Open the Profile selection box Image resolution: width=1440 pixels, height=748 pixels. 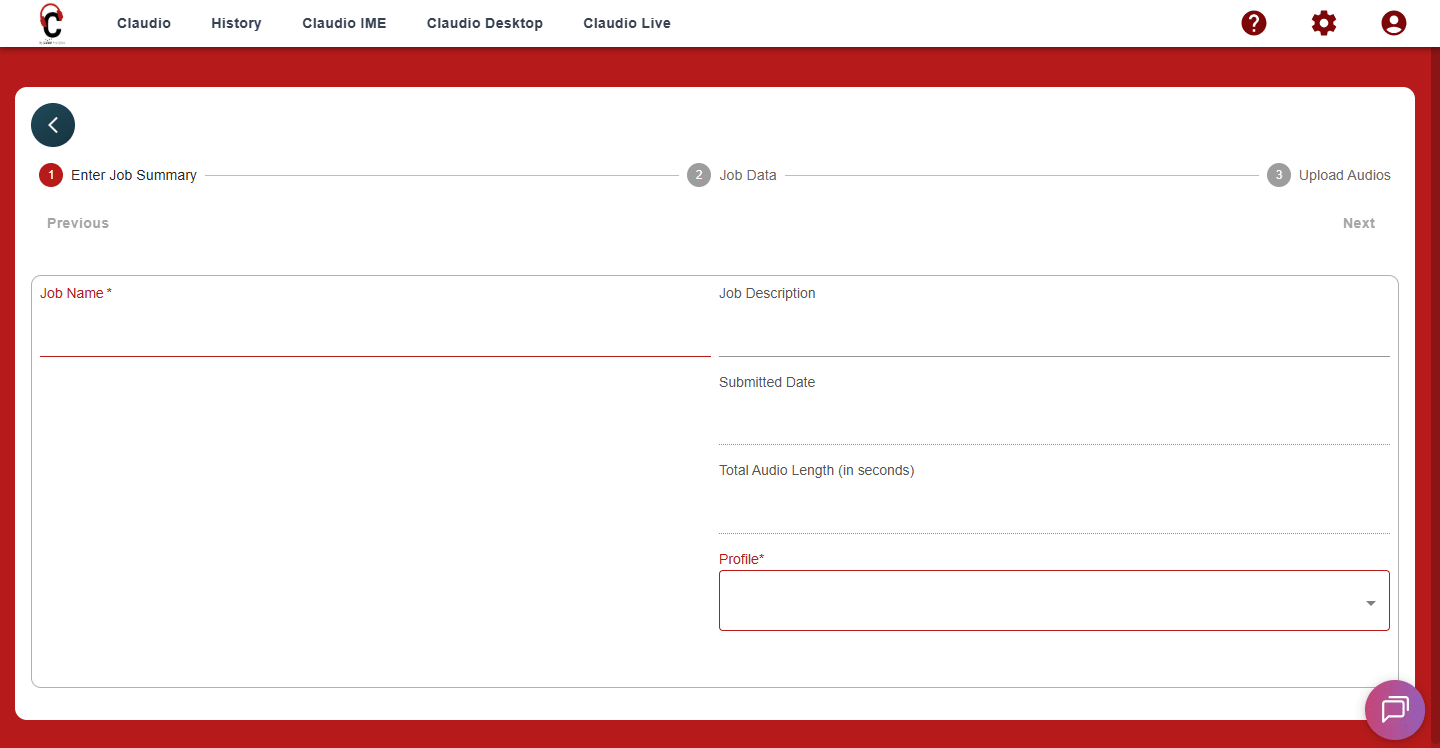[1040, 601]
